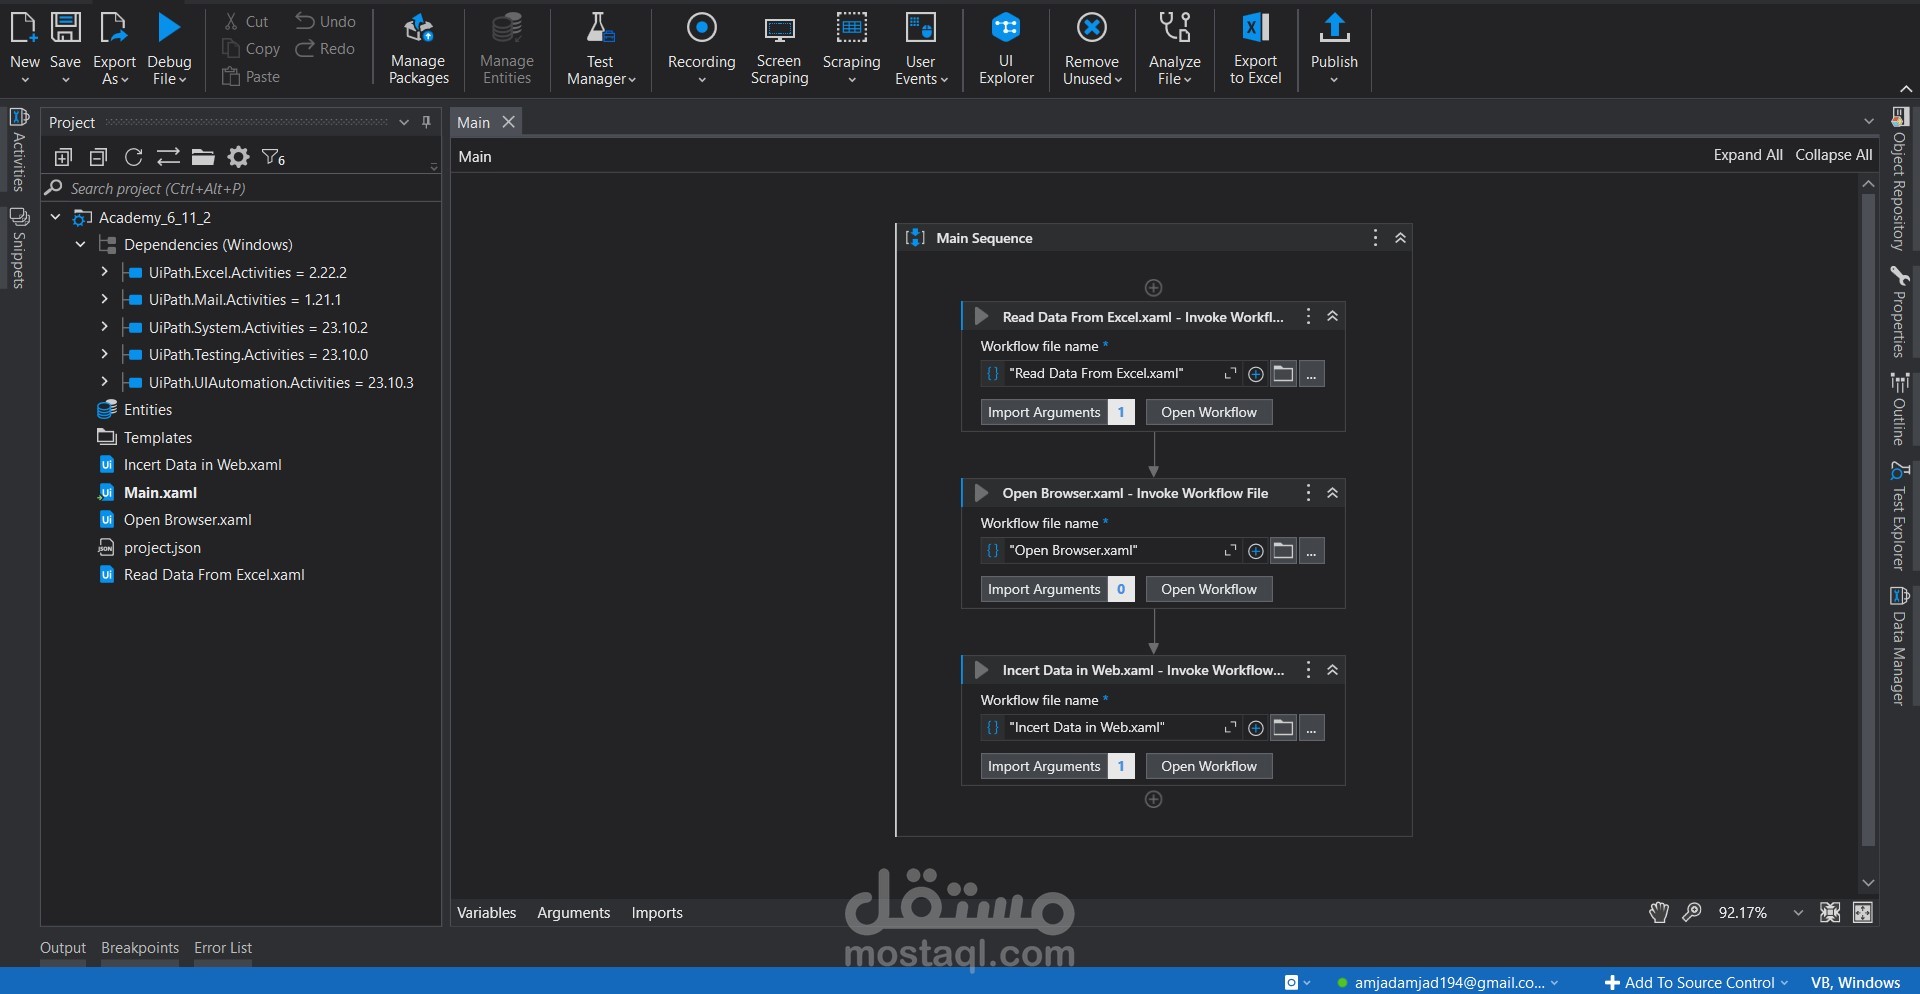The image size is (1920, 994).
Task: Open the Output panel tab
Action: click(63, 948)
